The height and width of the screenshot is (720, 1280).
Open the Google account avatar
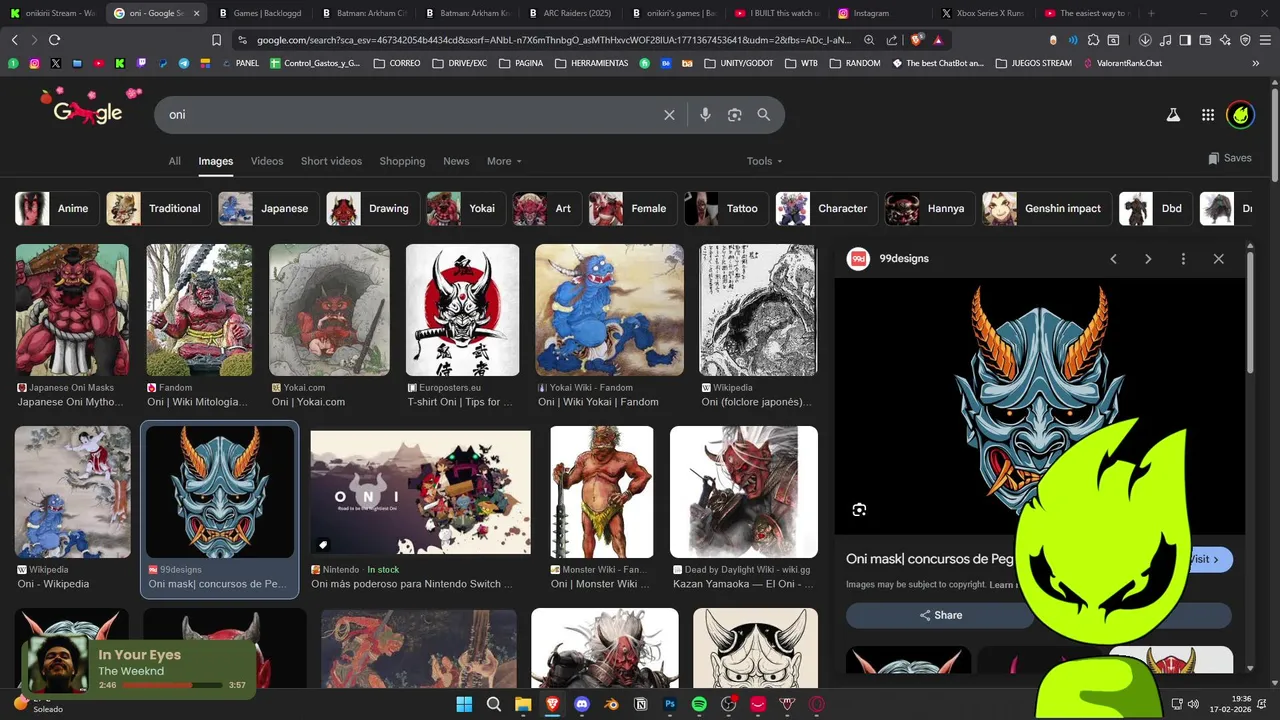tap(1241, 115)
